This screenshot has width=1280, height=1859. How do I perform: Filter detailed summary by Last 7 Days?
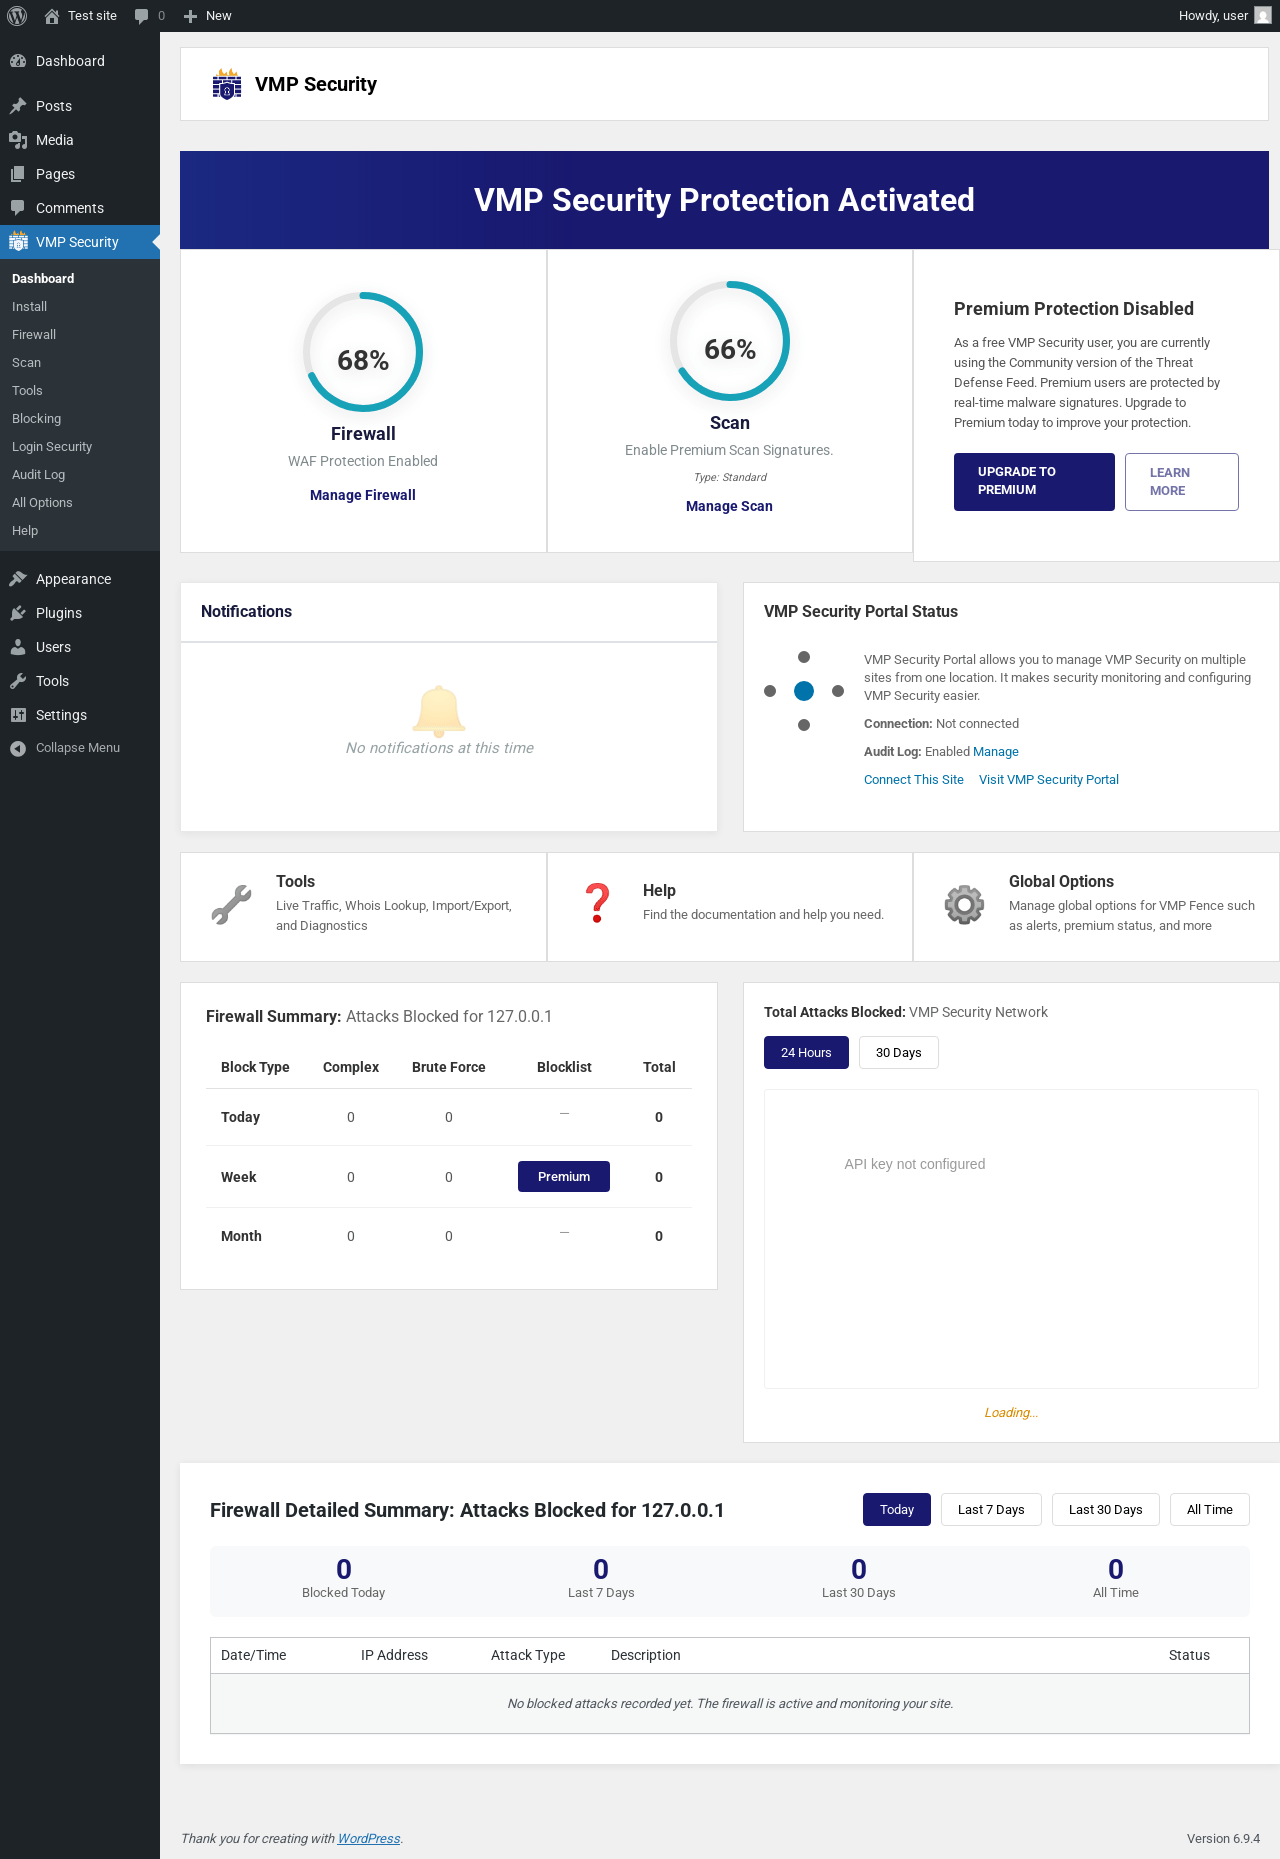coord(991,1510)
